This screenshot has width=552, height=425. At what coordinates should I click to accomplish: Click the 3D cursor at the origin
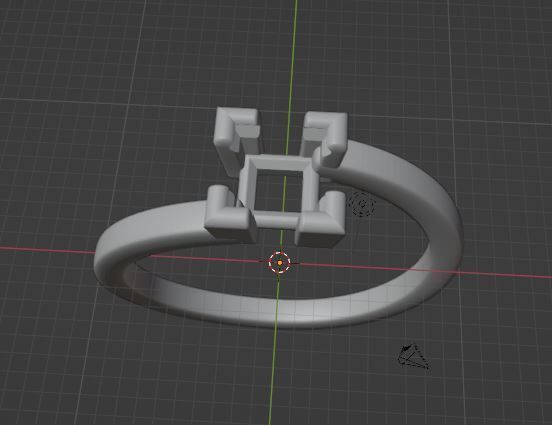point(280,262)
